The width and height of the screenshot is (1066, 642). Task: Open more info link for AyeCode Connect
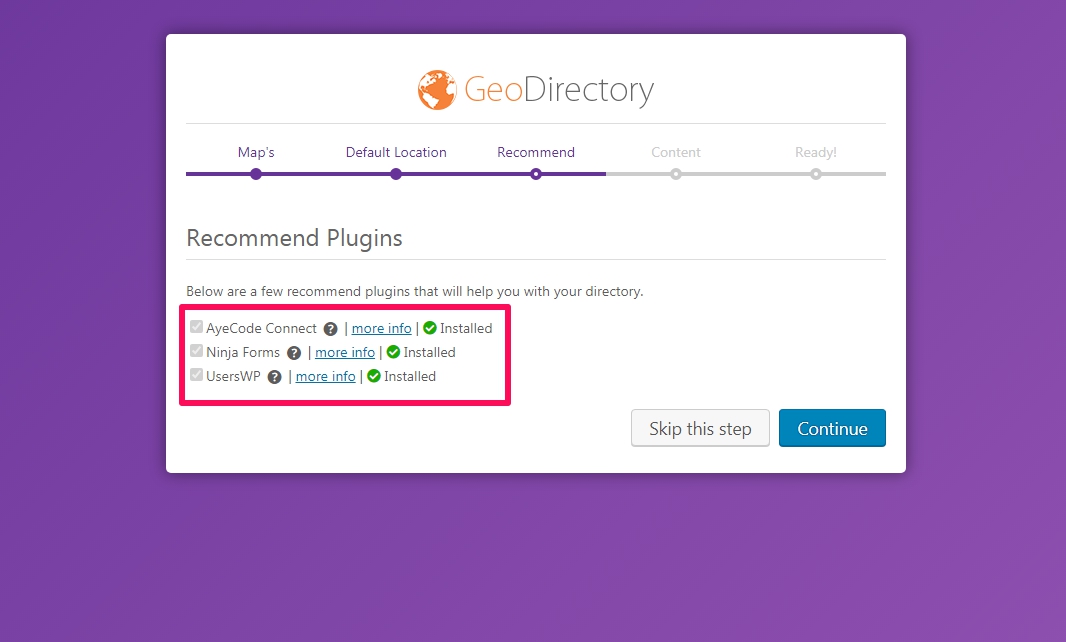(x=381, y=328)
